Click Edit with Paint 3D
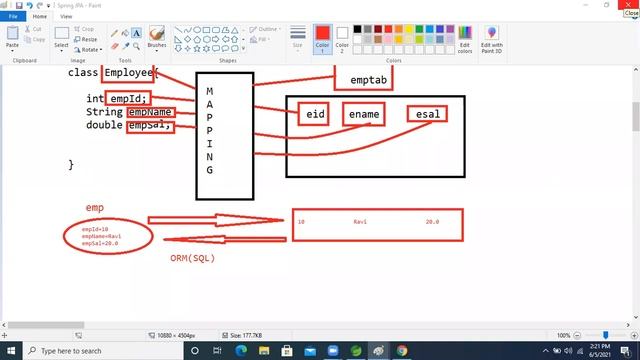The image size is (640, 360). (491, 39)
